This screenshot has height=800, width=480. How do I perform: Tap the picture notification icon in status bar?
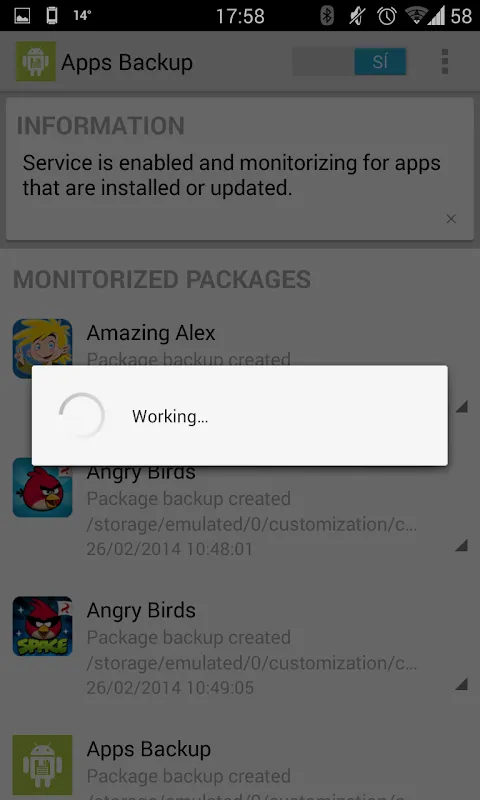pyautogui.click(x=22, y=16)
